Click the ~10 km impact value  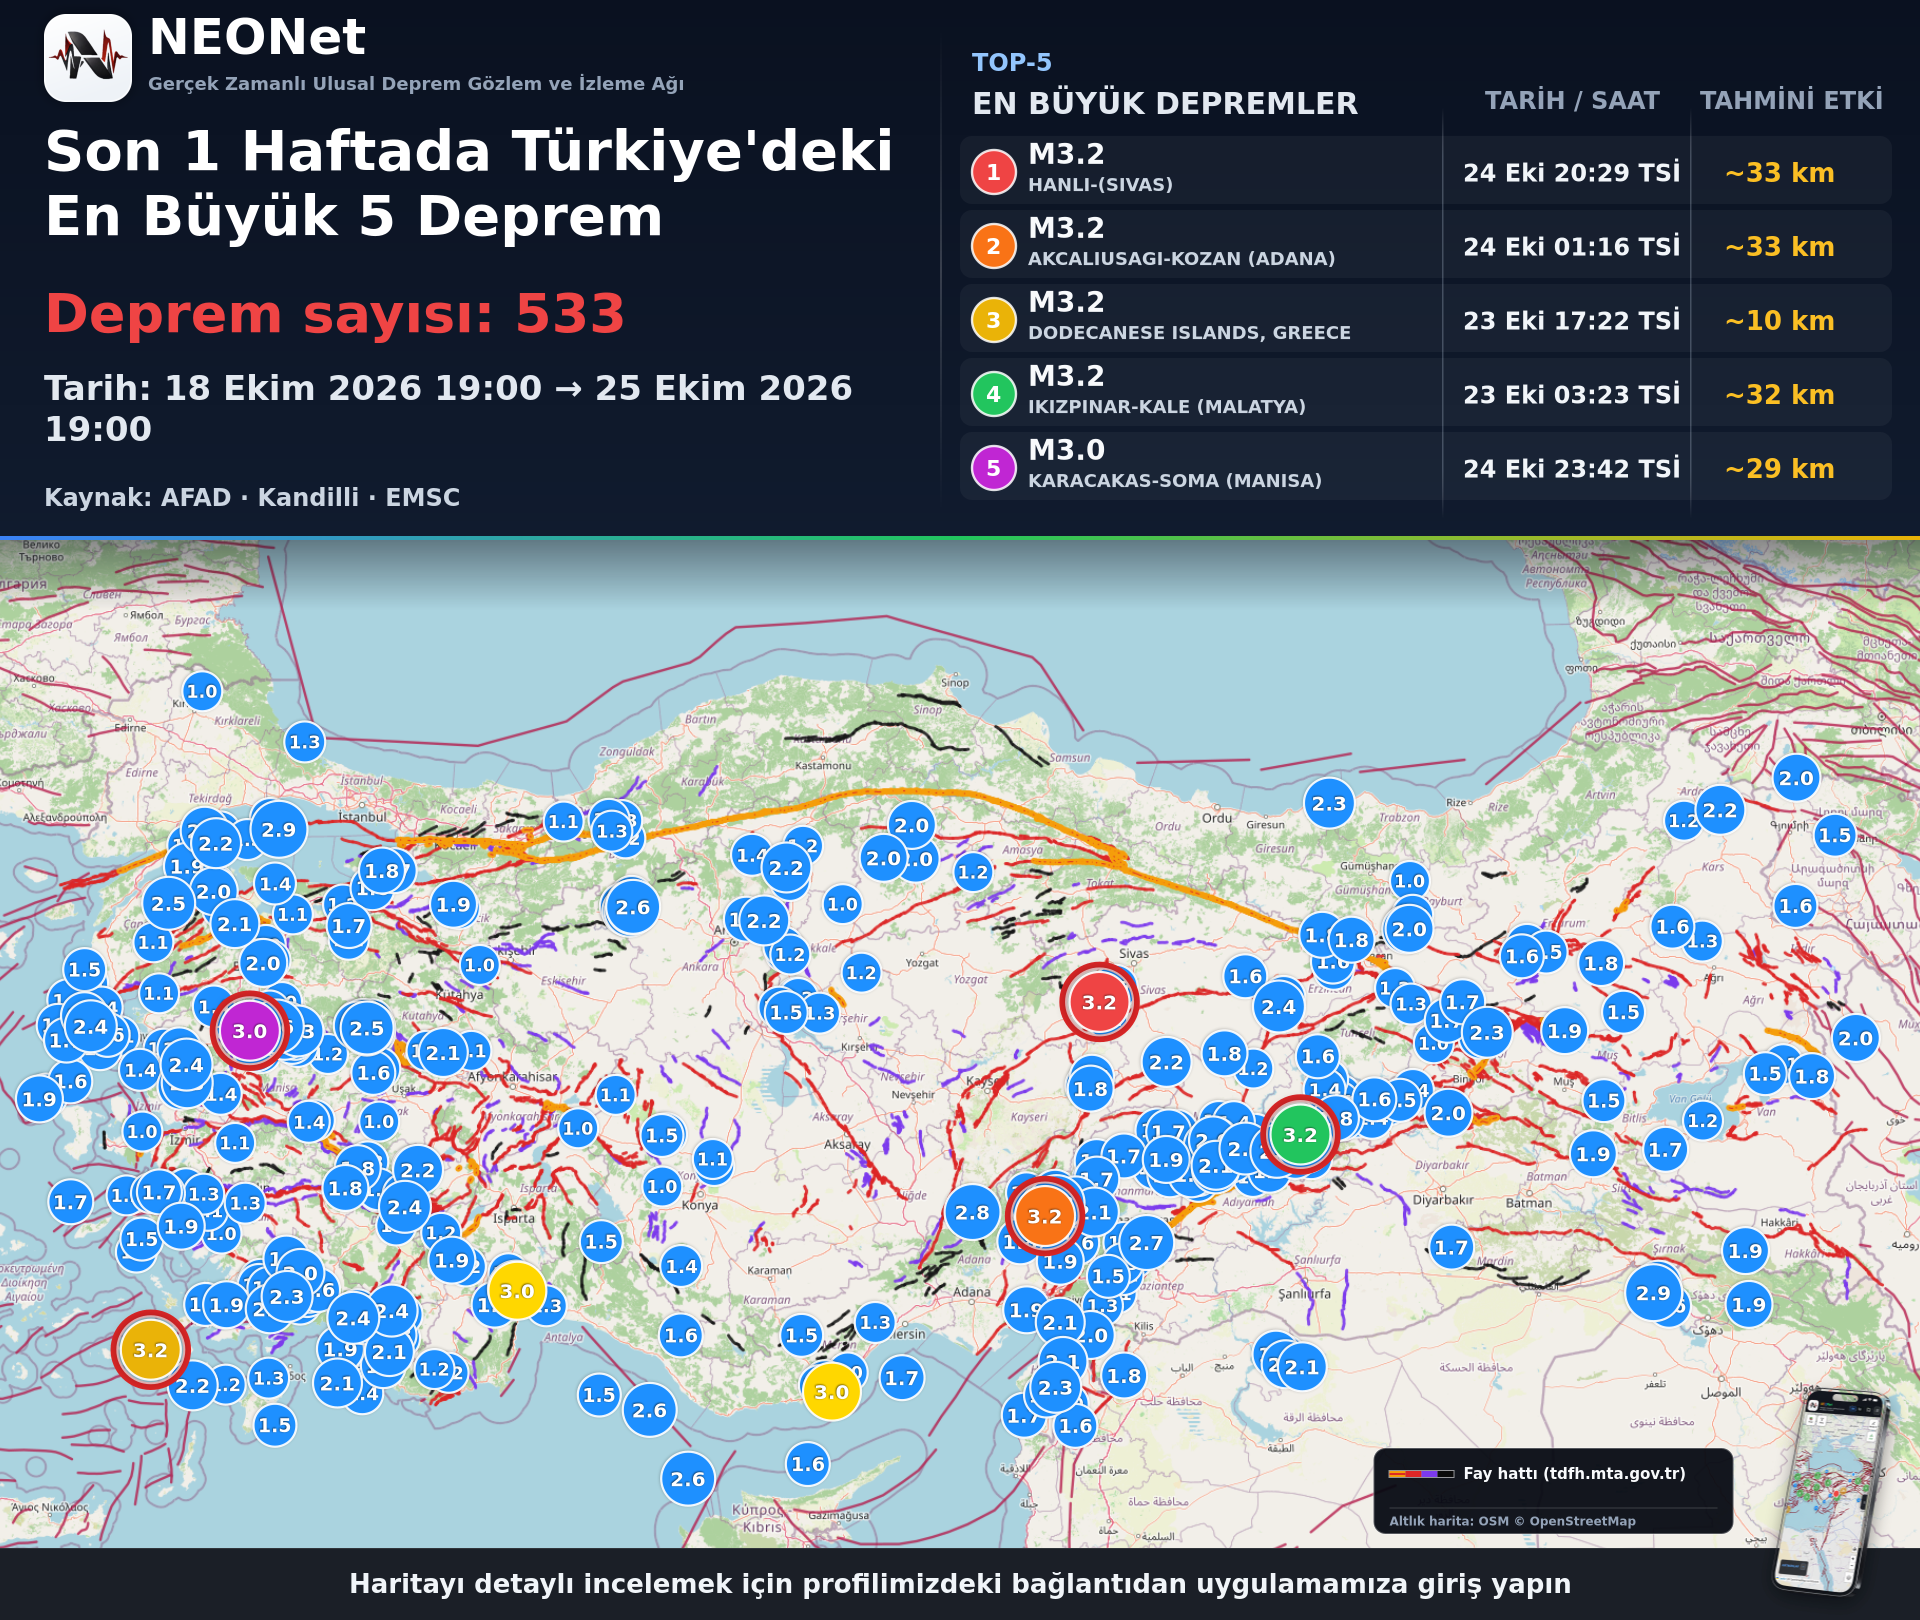(x=1780, y=321)
